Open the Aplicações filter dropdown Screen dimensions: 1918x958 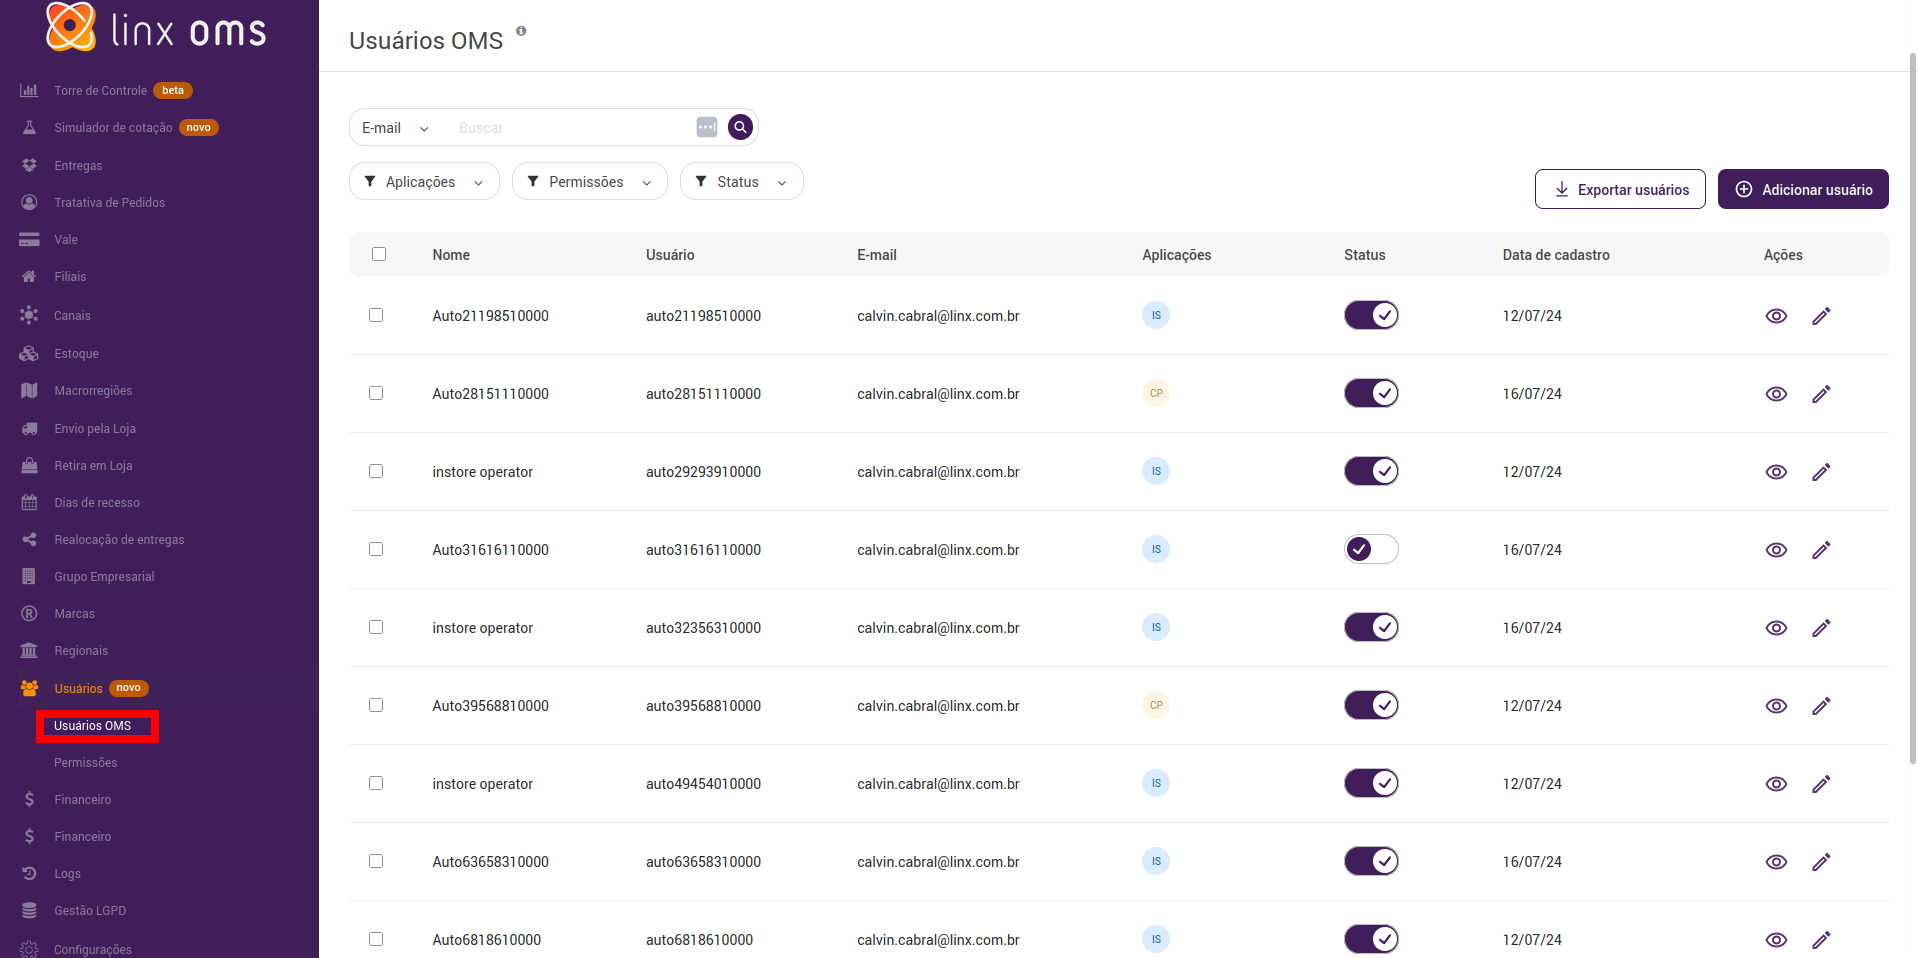pyautogui.click(x=424, y=182)
